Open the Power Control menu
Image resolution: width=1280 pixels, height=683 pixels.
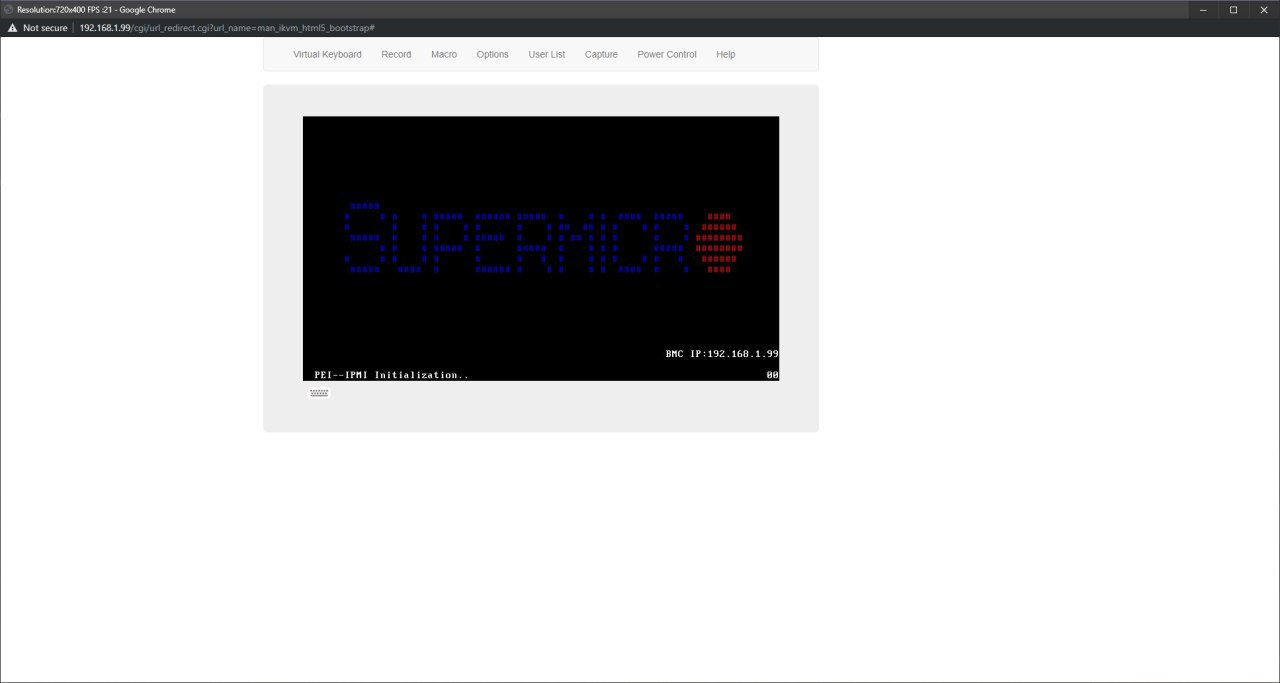point(667,54)
